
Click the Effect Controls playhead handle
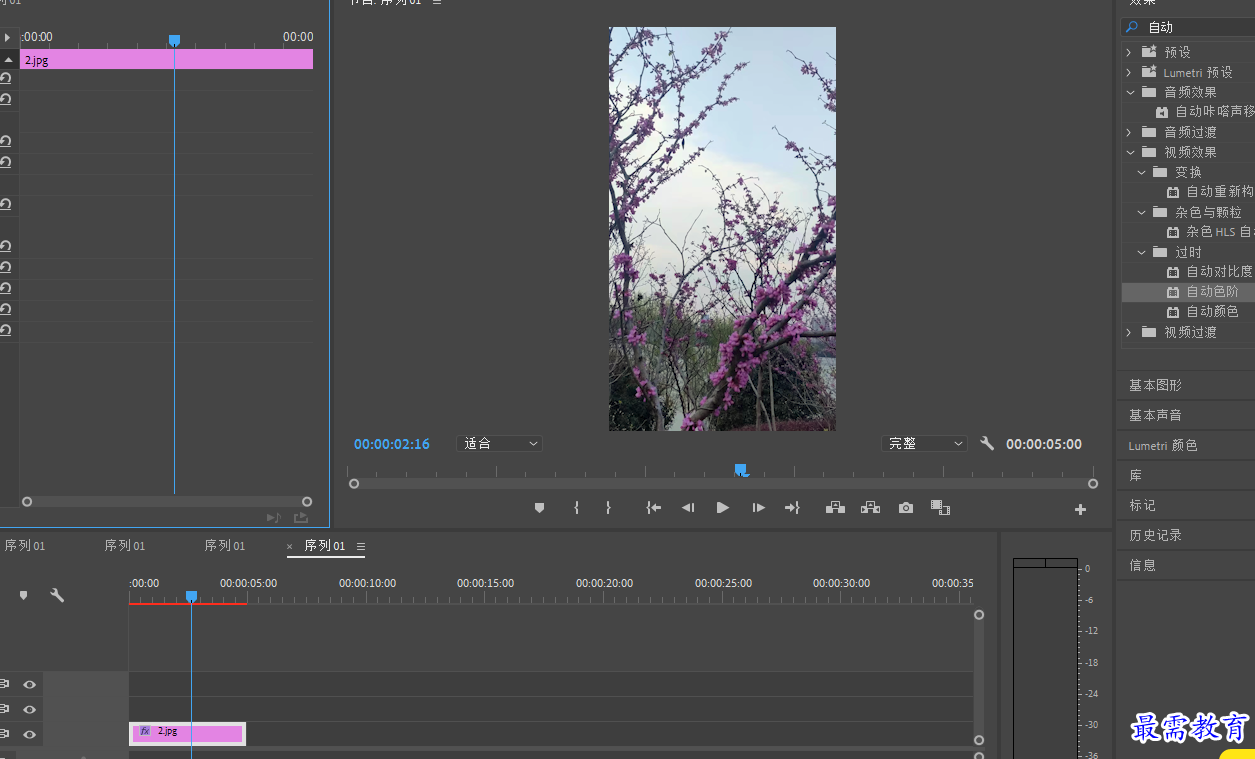tap(174, 40)
